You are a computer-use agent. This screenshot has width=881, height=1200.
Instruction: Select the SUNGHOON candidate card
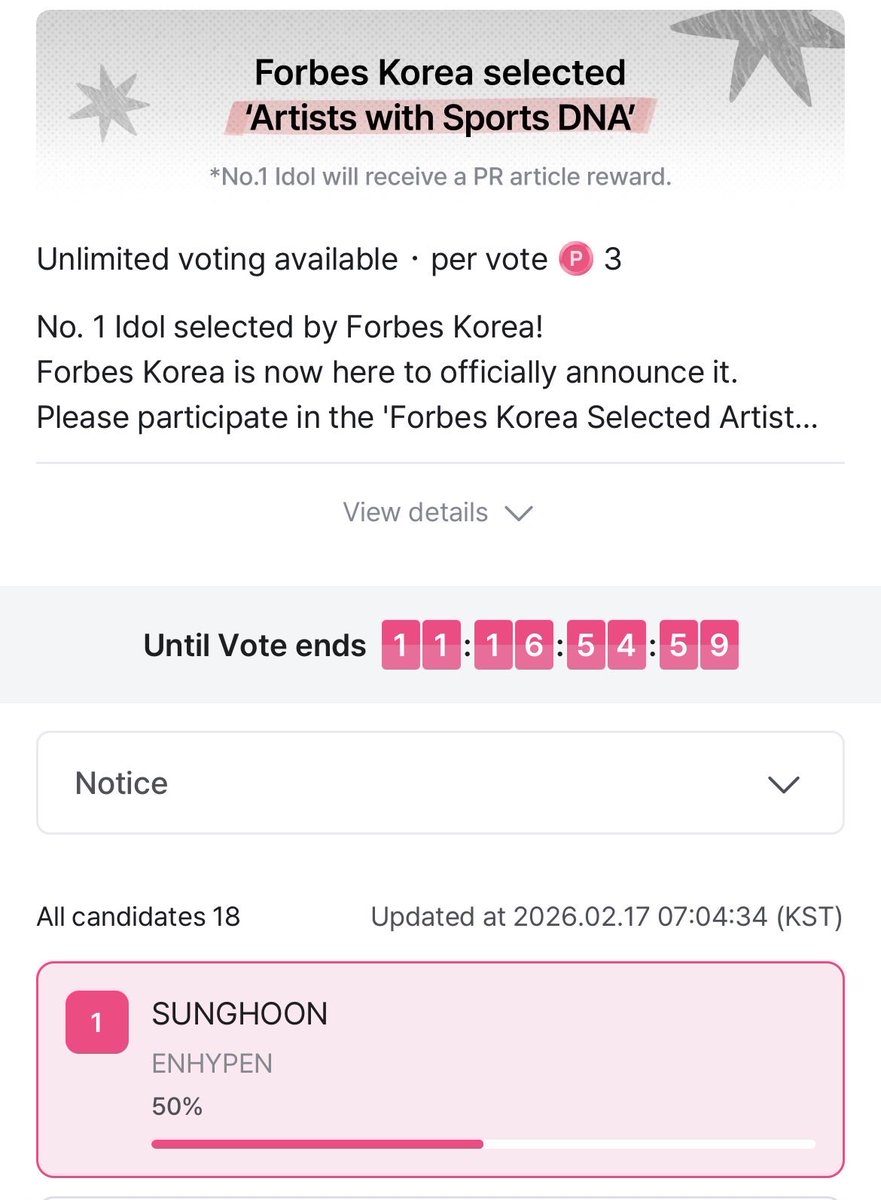(440, 1069)
